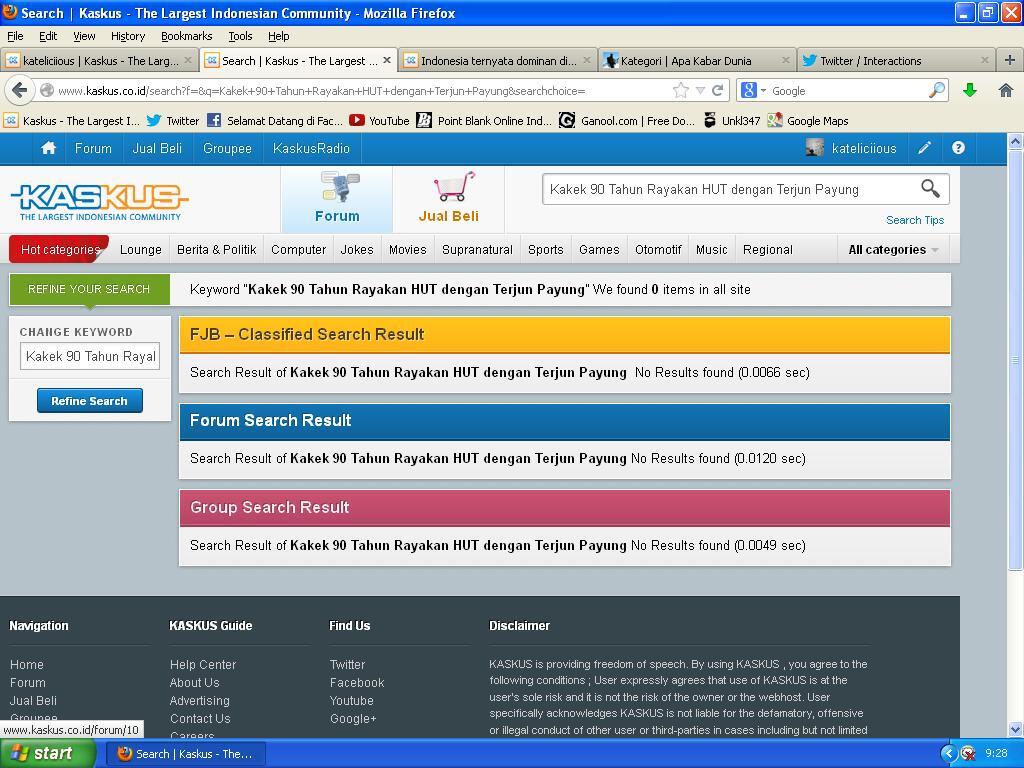Screen dimensions: 1024x768
Task: Open the Advertising footer link
Action: click(x=200, y=700)
